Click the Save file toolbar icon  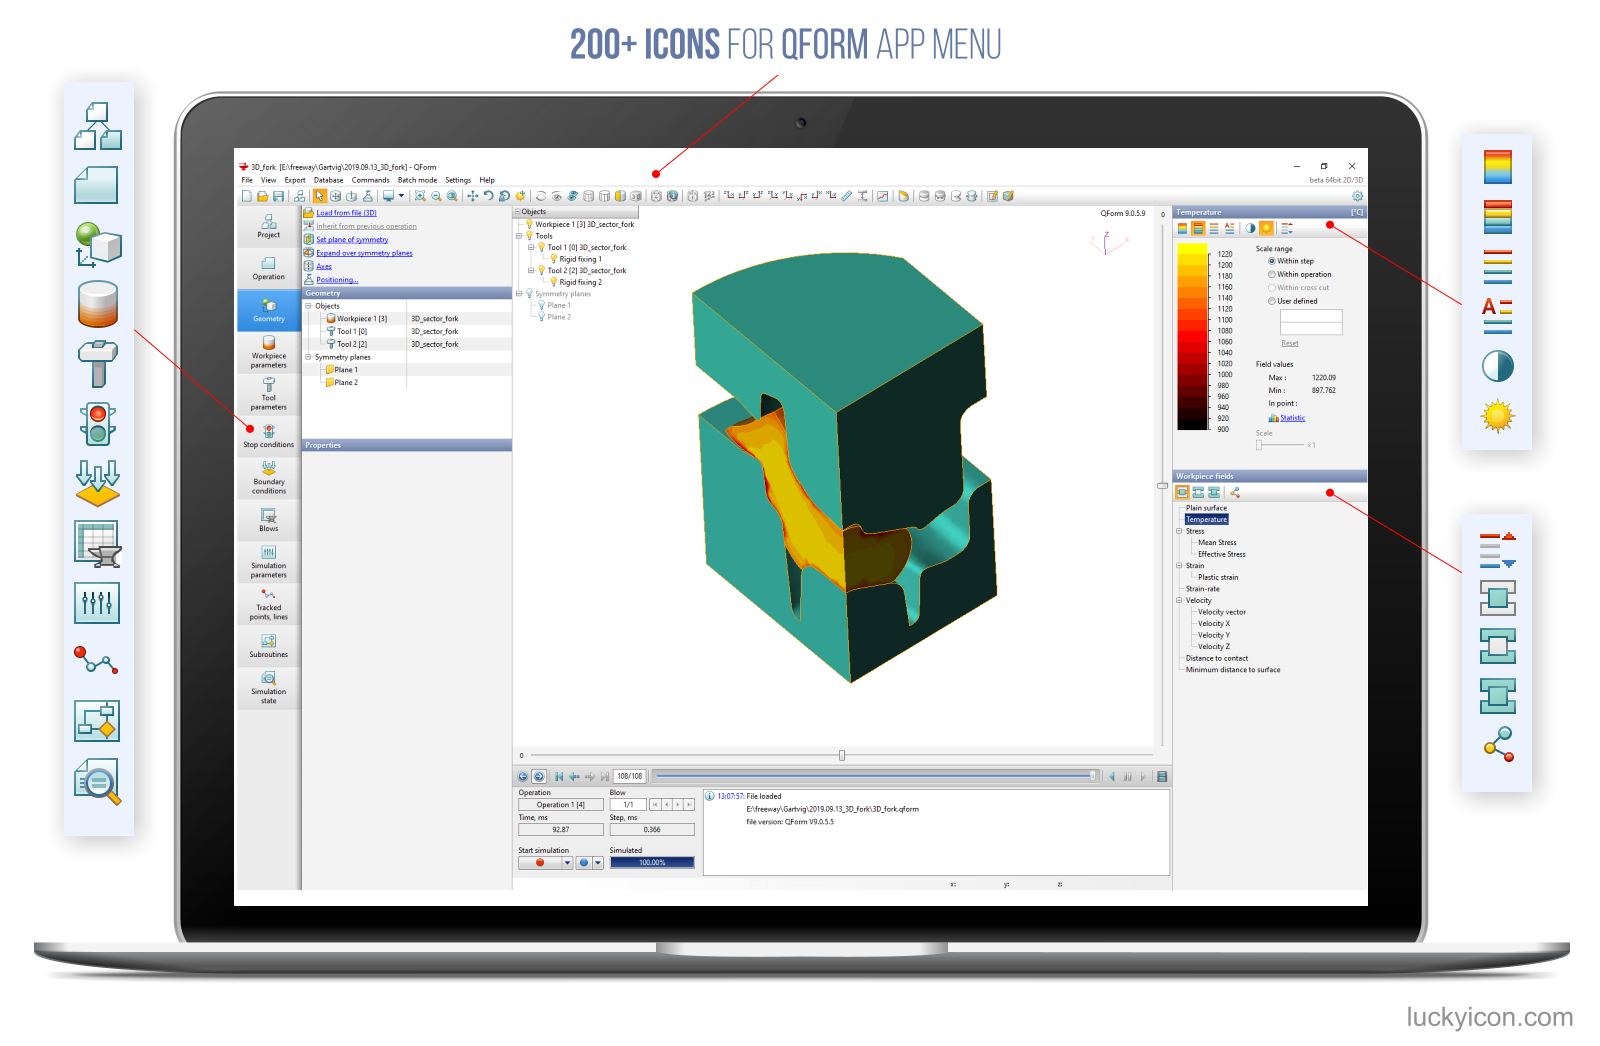pyautogui.click(x=278, y=196)
